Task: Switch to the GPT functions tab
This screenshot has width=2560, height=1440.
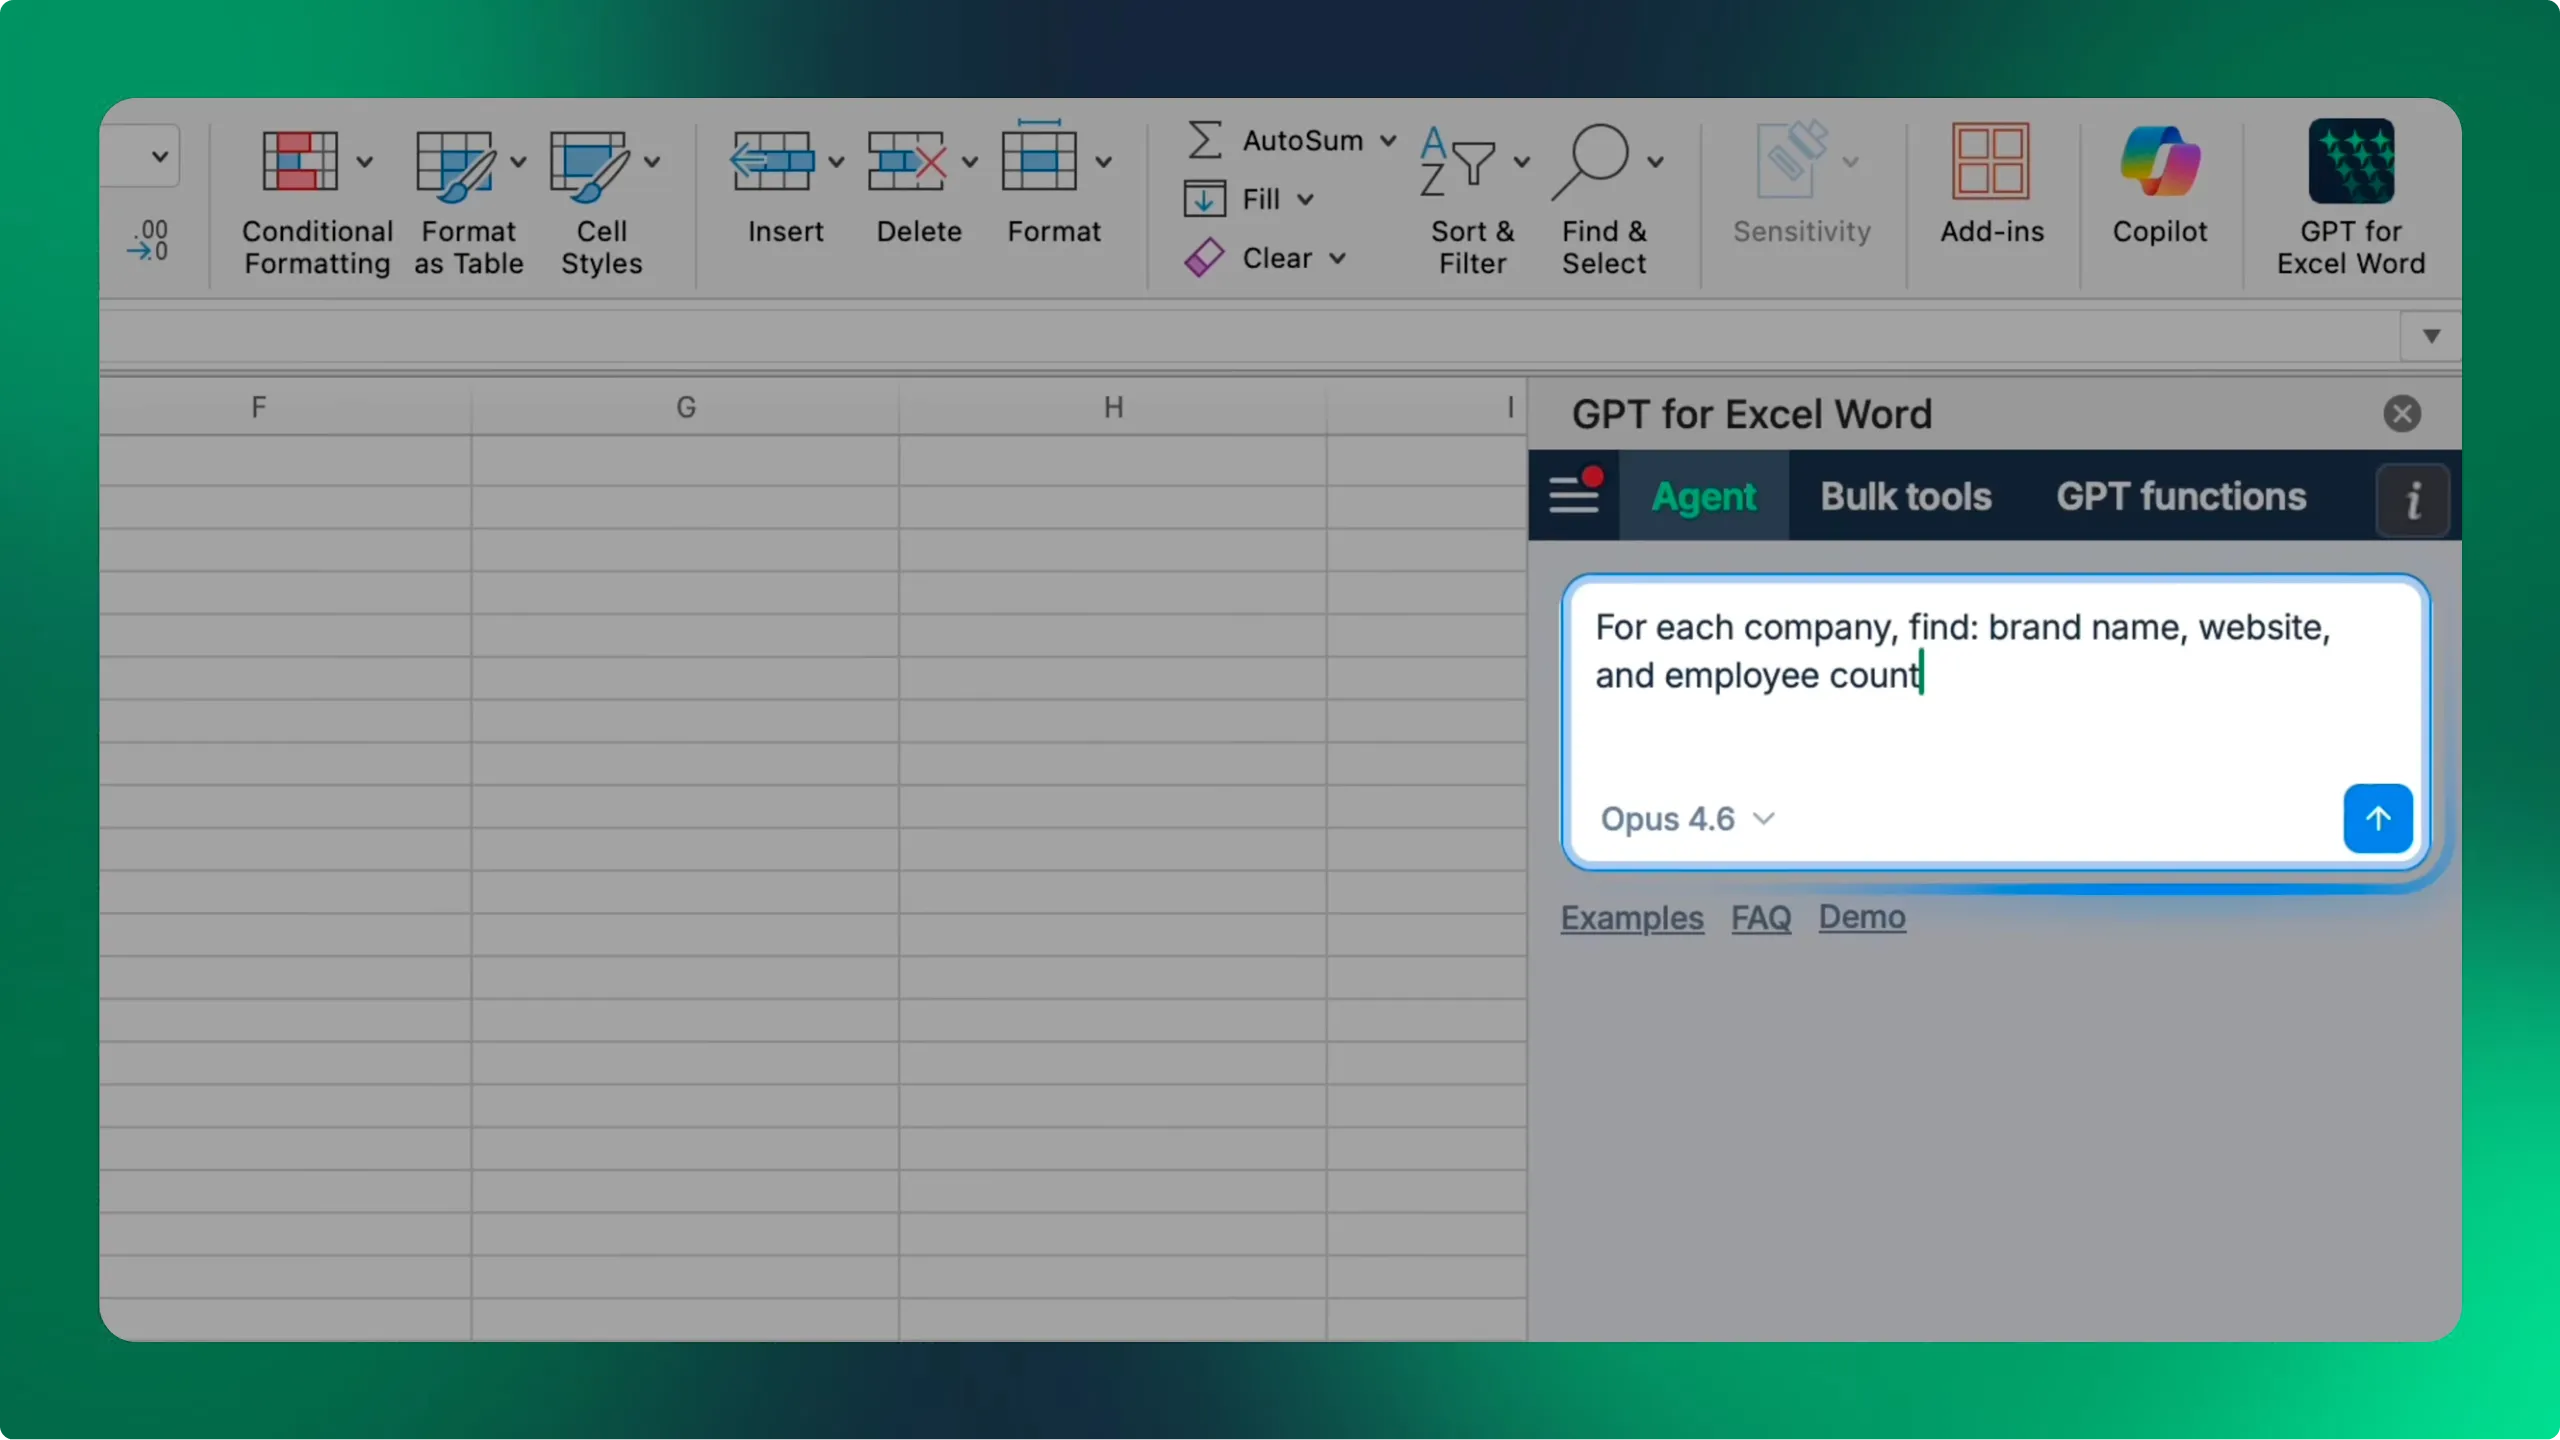Action: coord(2181,497)
